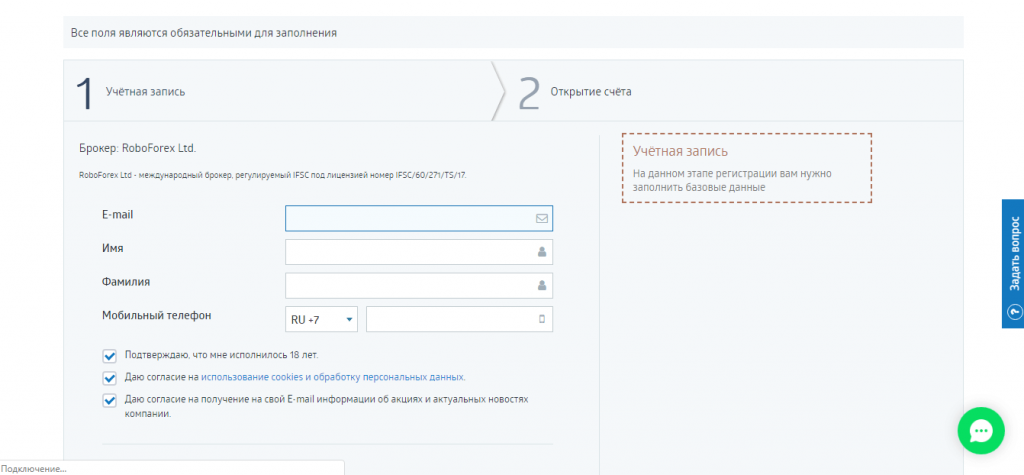Focus the E-mail input field
The width and height of the screenshot is (1024, 475).
point(419,218)
